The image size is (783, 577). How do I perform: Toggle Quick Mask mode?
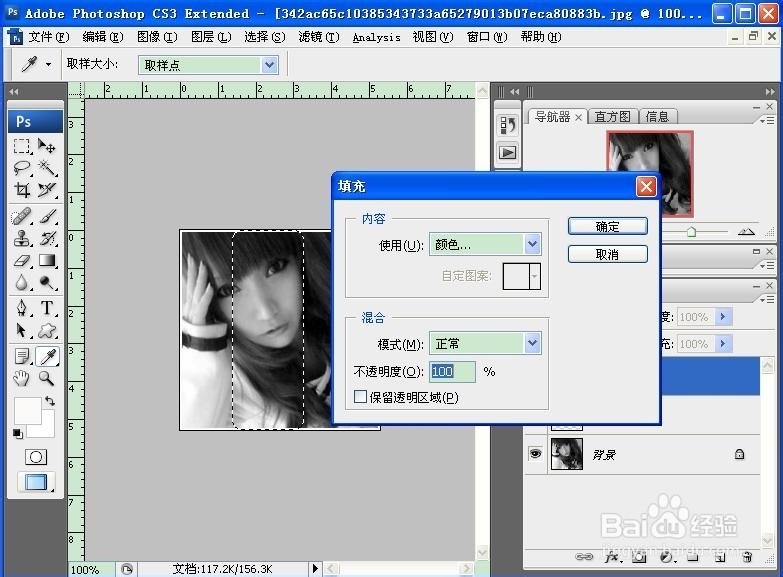[36, 457]
